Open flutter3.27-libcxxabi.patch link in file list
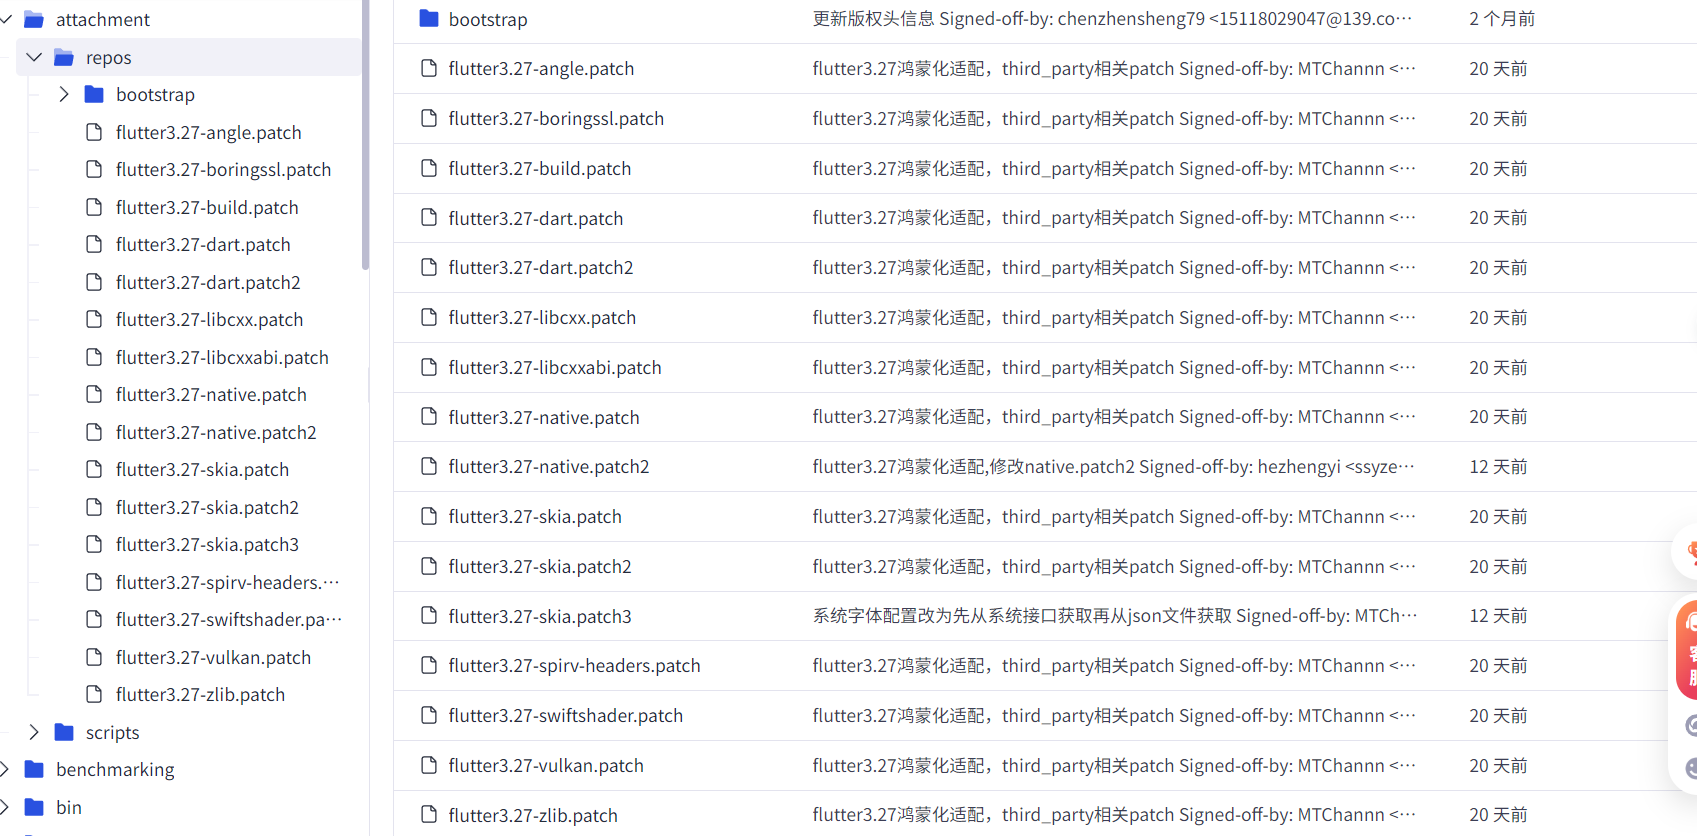 [555, 367]
